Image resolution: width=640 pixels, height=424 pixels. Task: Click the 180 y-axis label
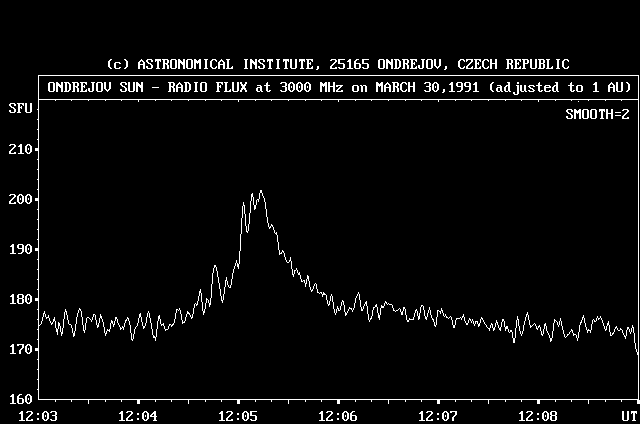point(19,299)
